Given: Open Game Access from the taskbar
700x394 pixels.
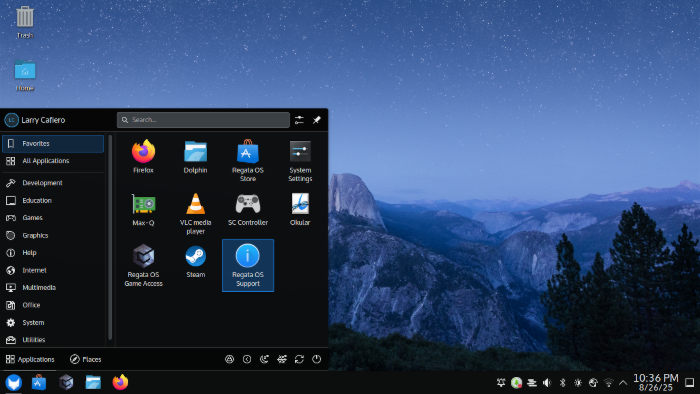Looking at the screenshot, I should click(x=66, y=382).
